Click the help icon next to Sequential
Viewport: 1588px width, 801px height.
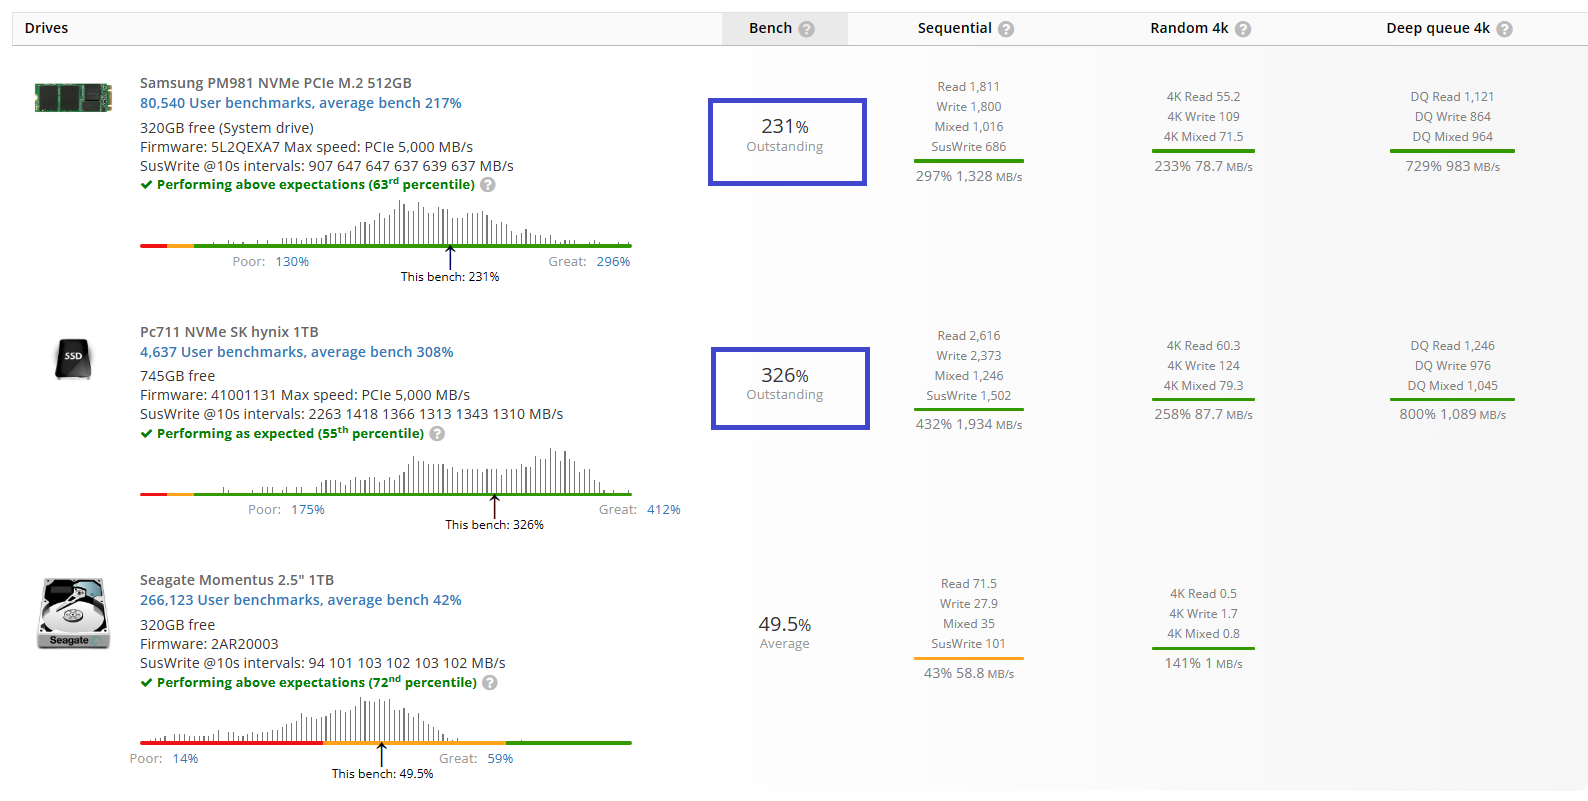click(x=1006, y=29)
